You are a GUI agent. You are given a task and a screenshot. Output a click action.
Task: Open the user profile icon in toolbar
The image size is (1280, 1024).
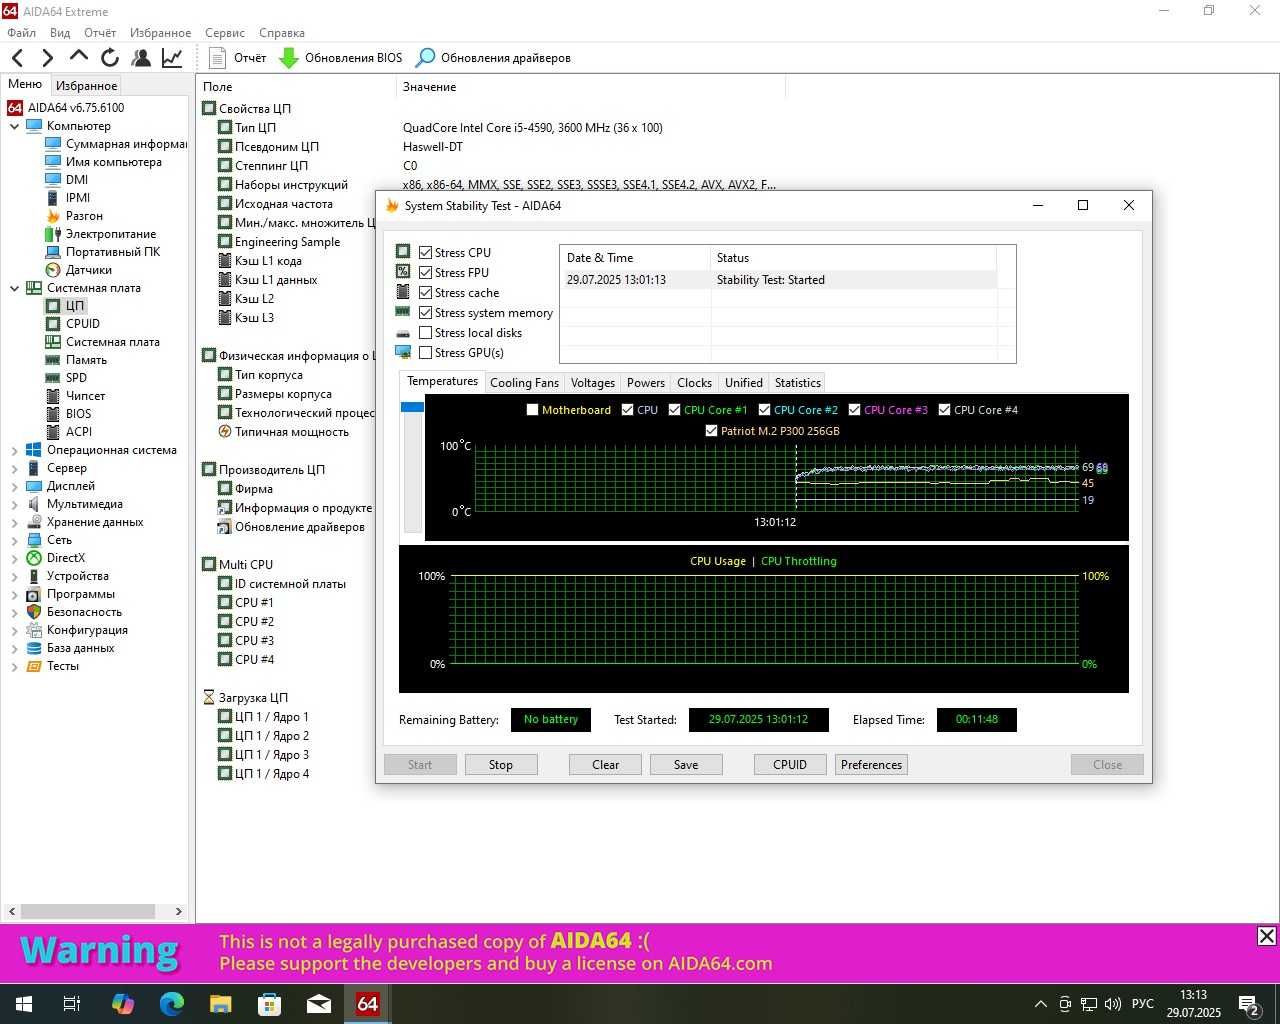point(141,58)
